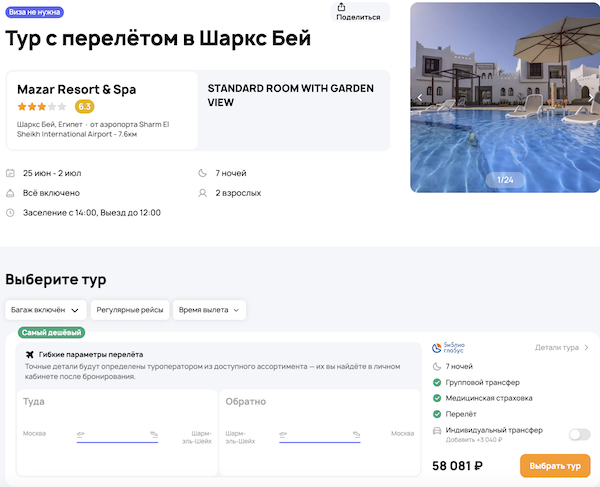Click the calendar icon beside 25 июн

pyautogui.click(x=10, y=173)
